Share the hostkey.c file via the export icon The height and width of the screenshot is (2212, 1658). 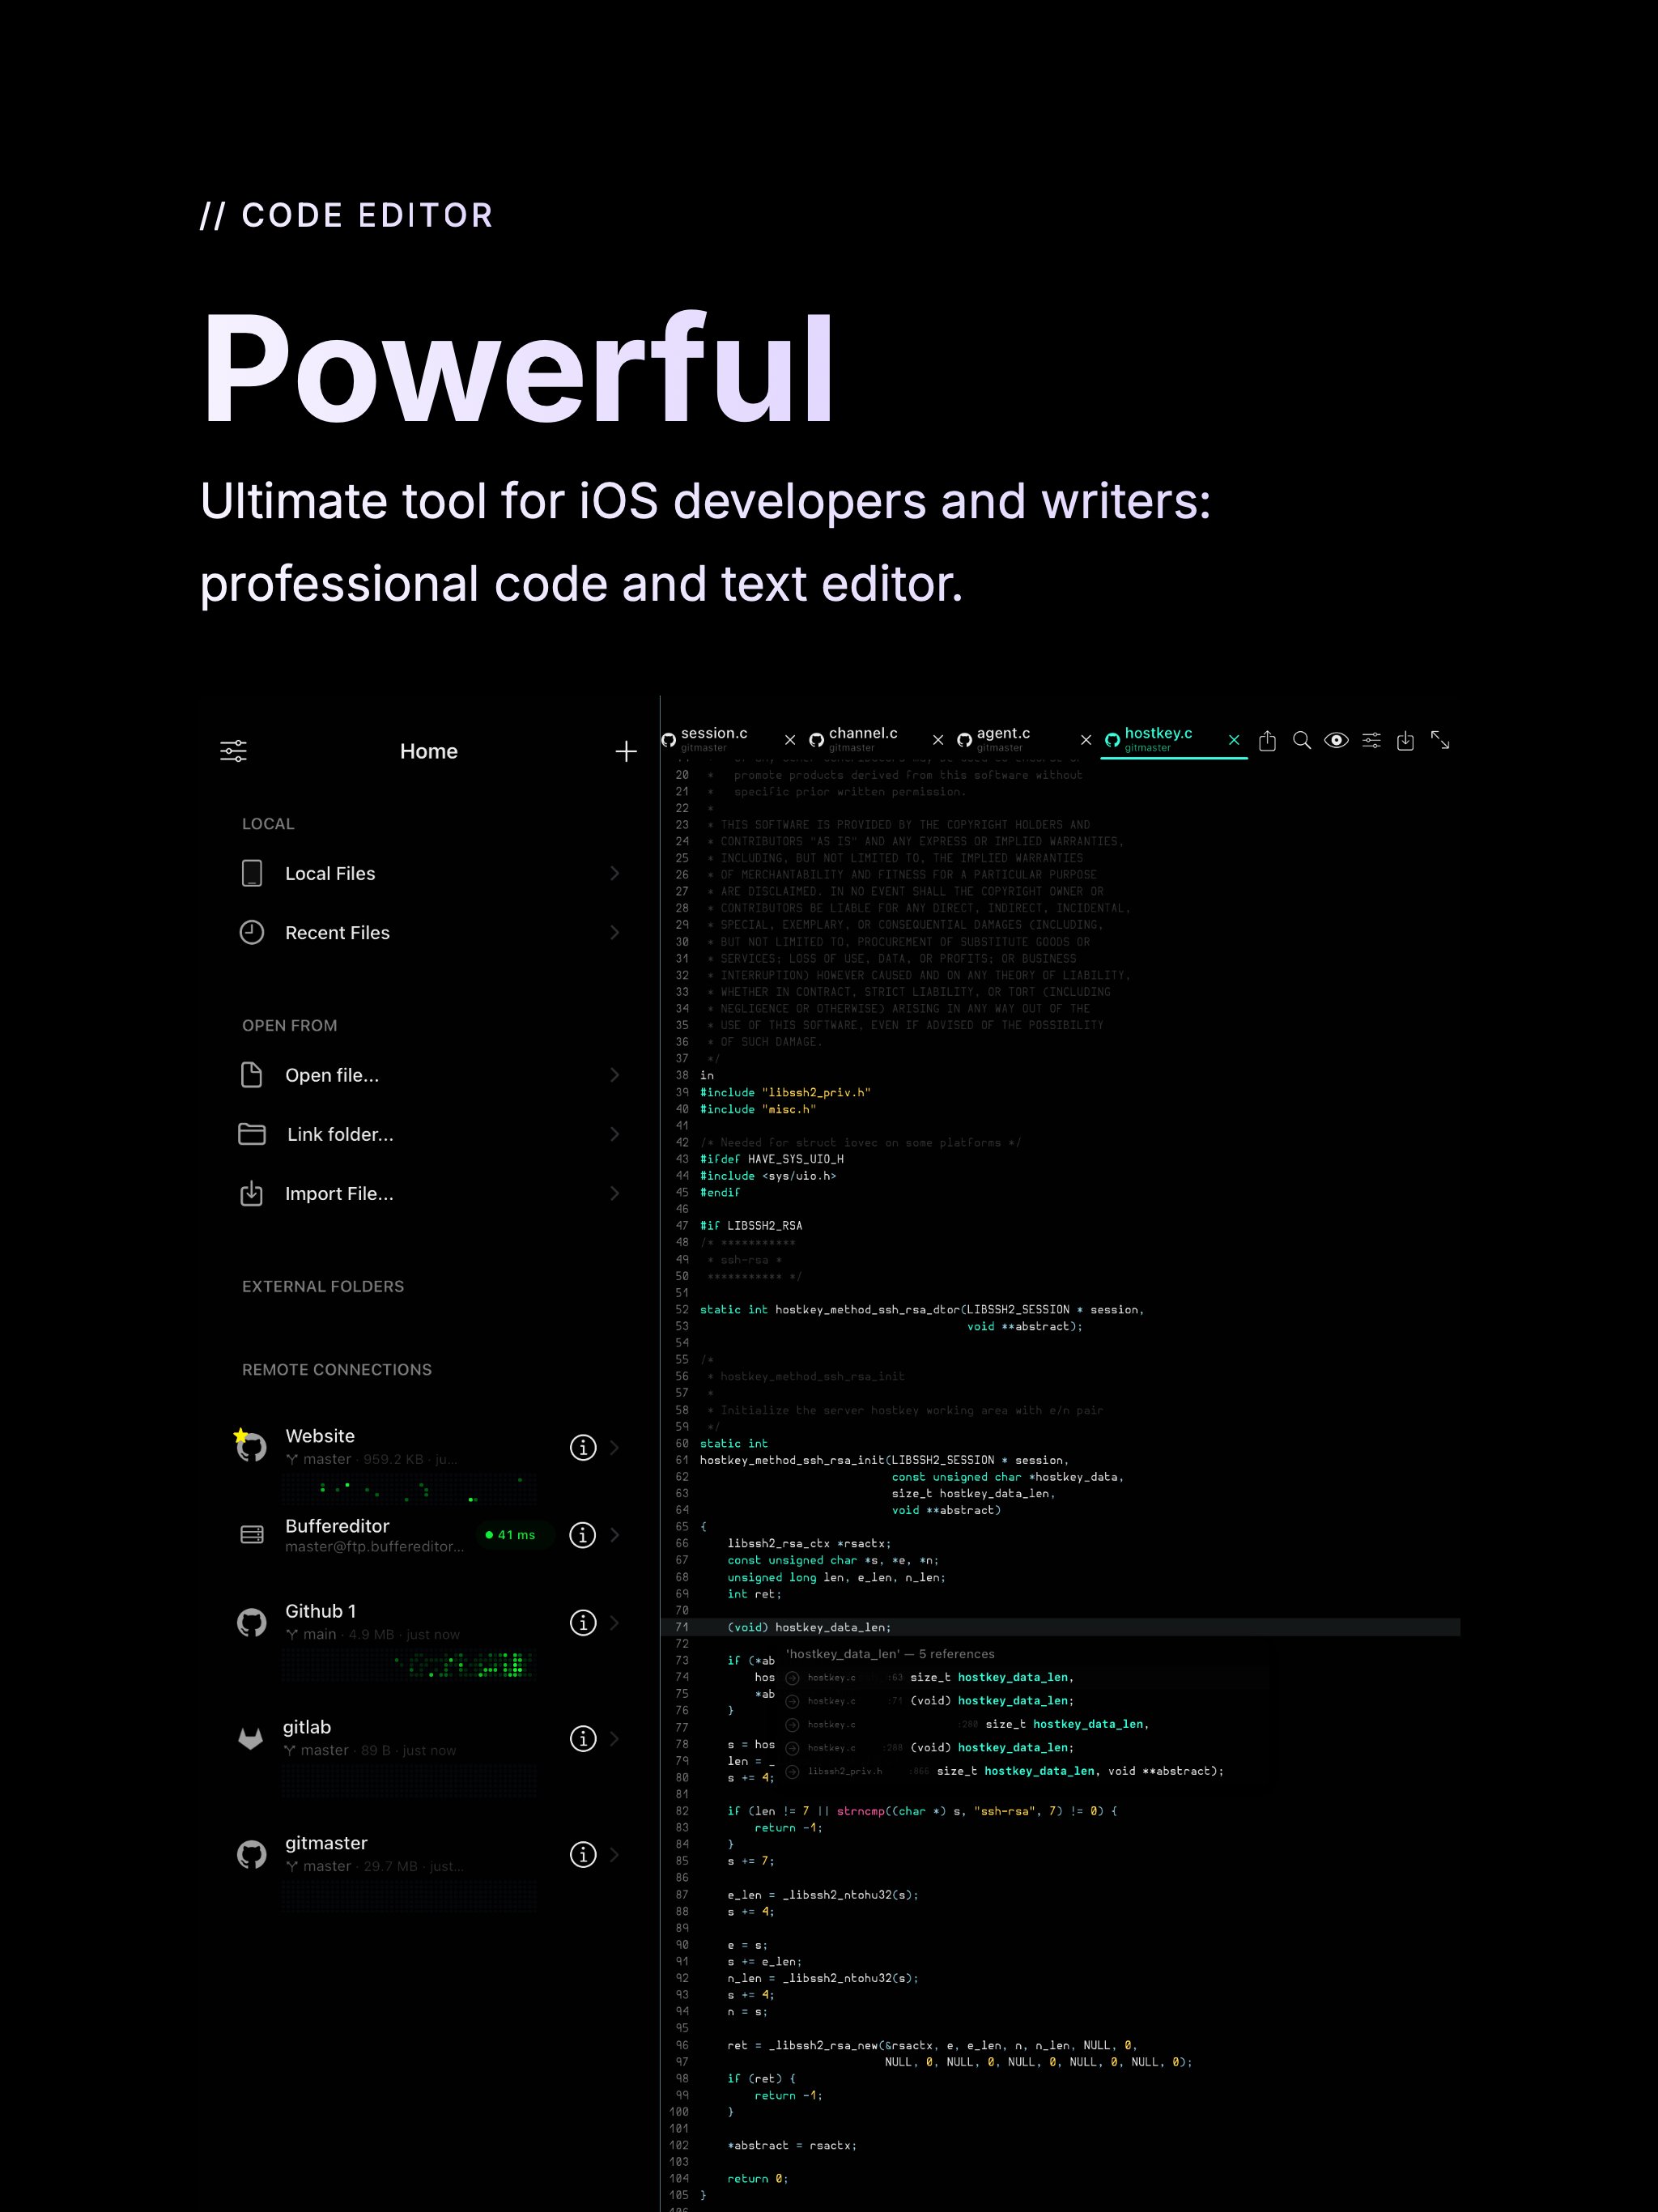click(x=1268, y=740)
